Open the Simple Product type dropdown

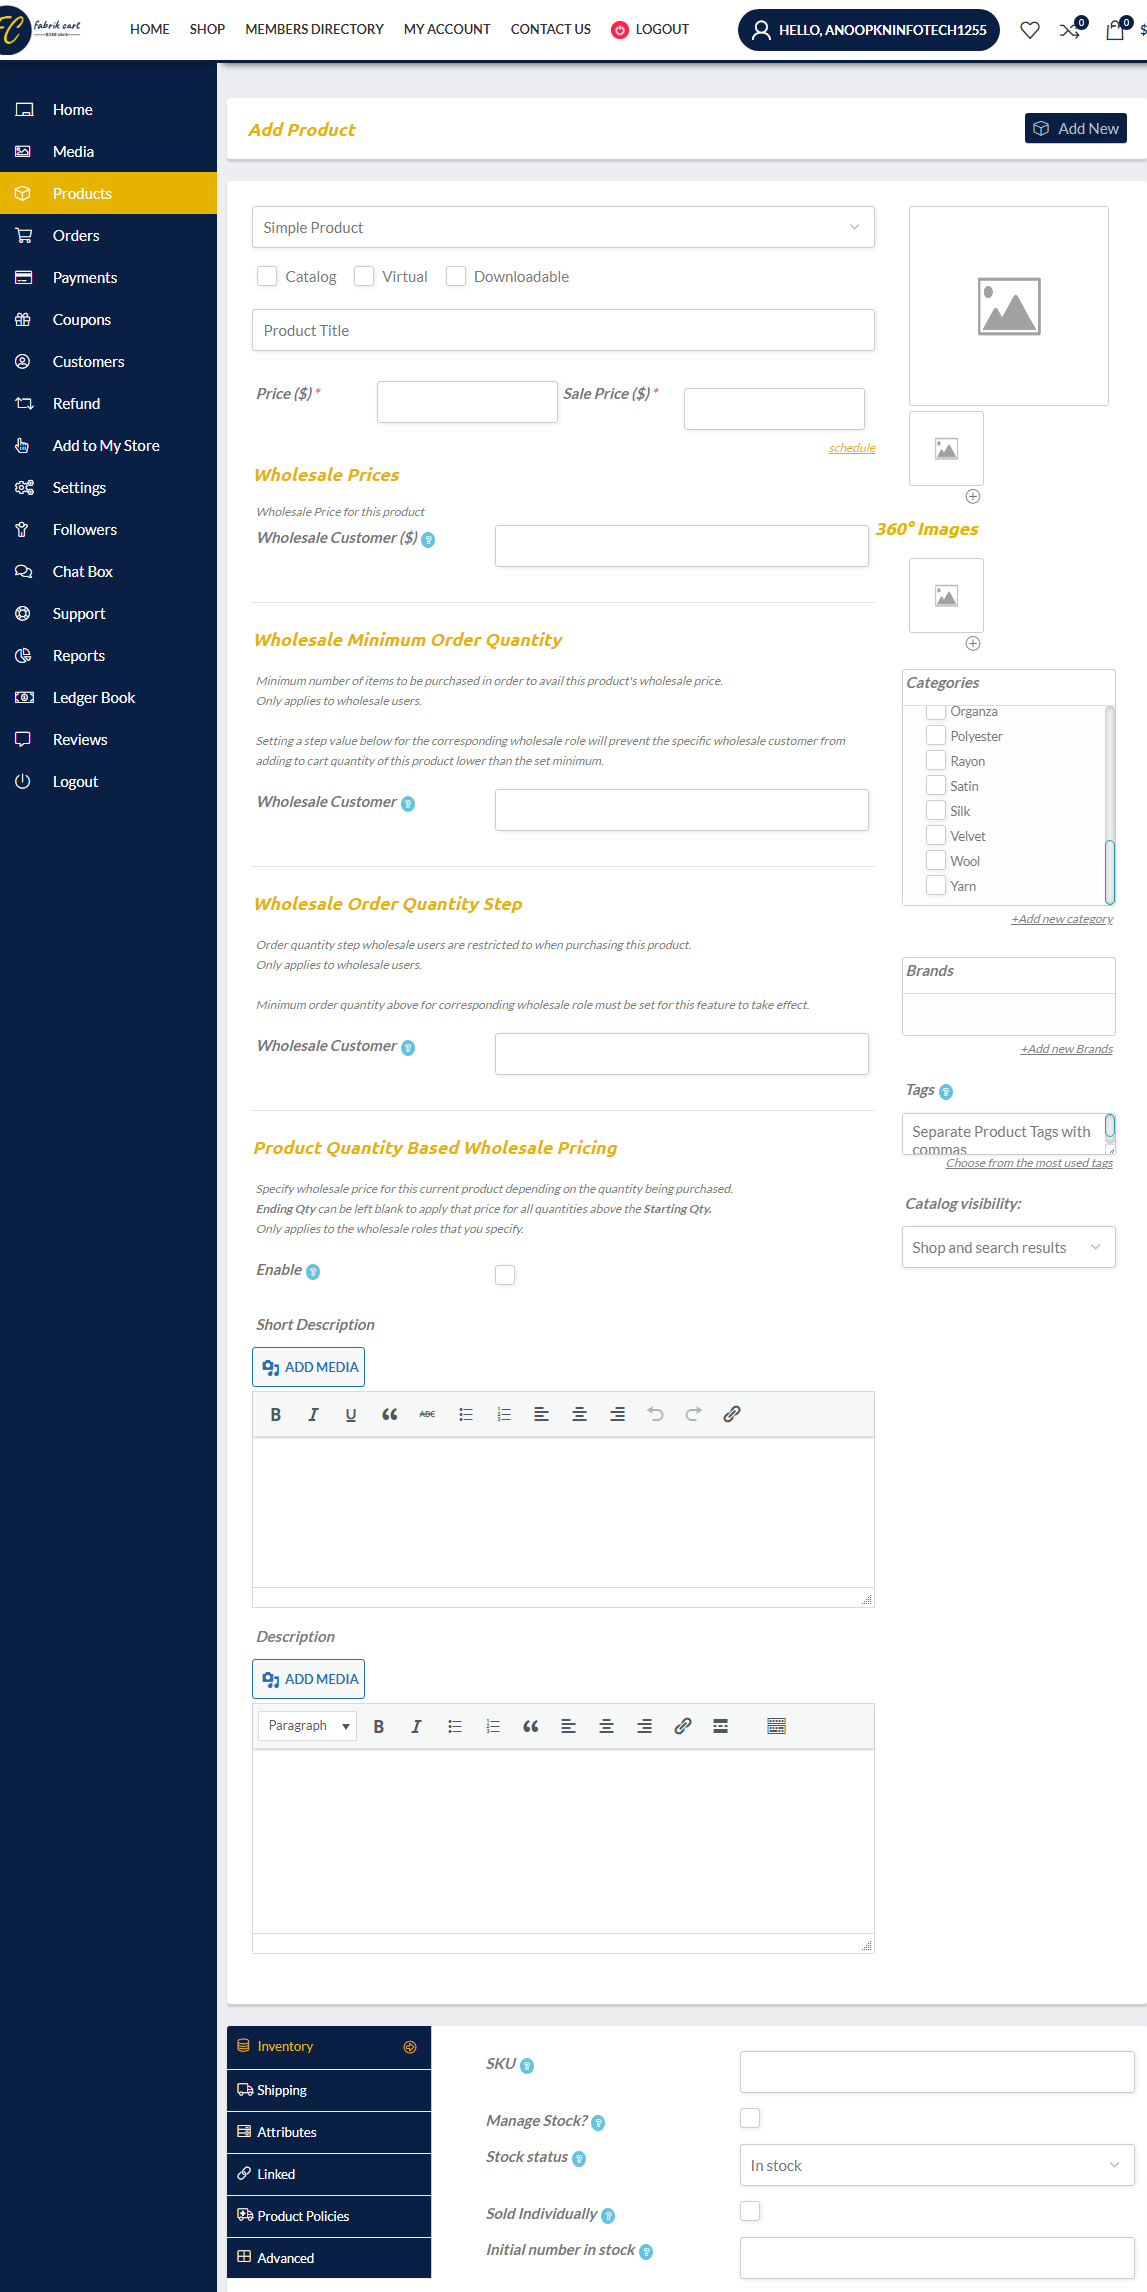click(563, 227)
